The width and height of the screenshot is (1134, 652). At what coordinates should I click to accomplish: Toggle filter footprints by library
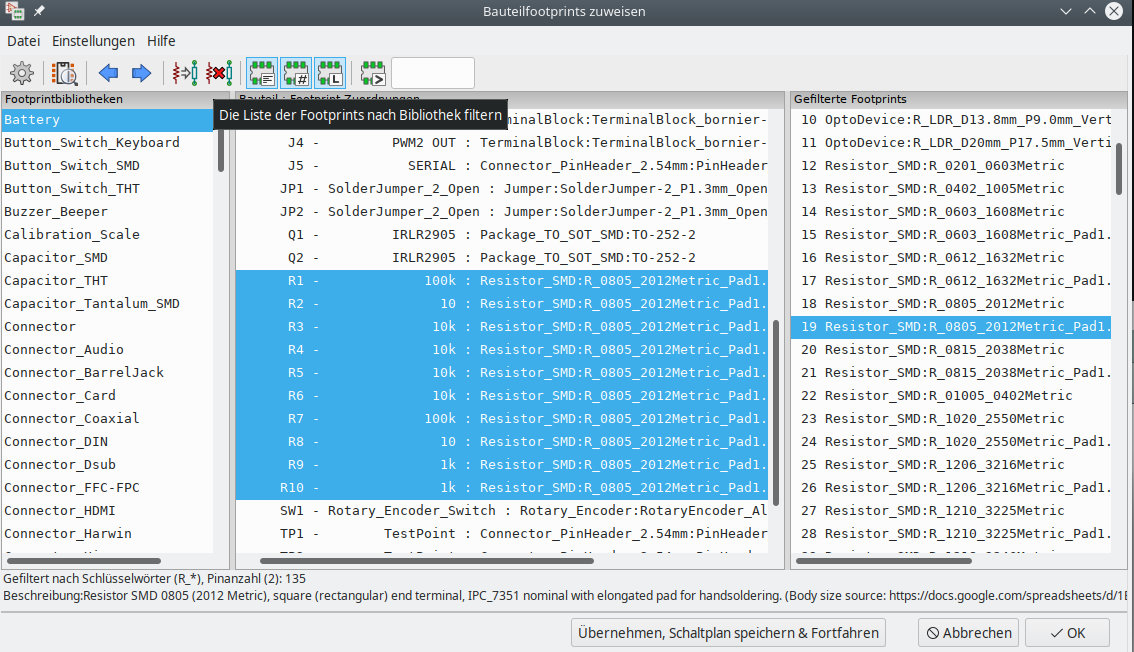tap(330, 73)
